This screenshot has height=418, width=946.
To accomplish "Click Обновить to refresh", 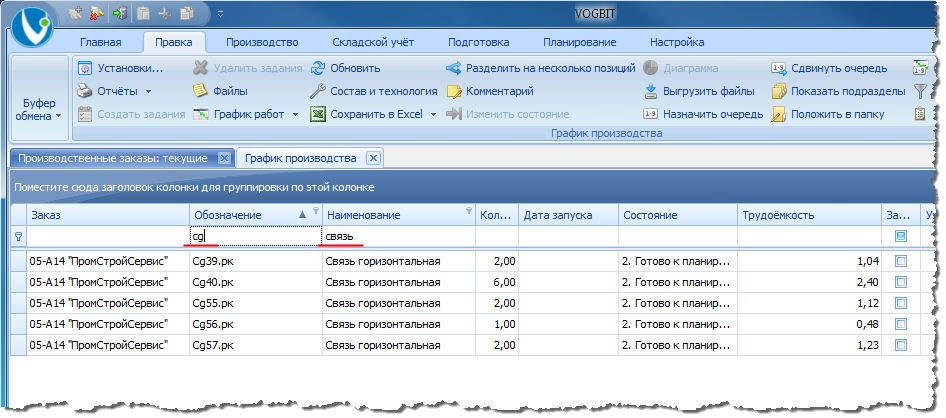I will coord(345,68).
